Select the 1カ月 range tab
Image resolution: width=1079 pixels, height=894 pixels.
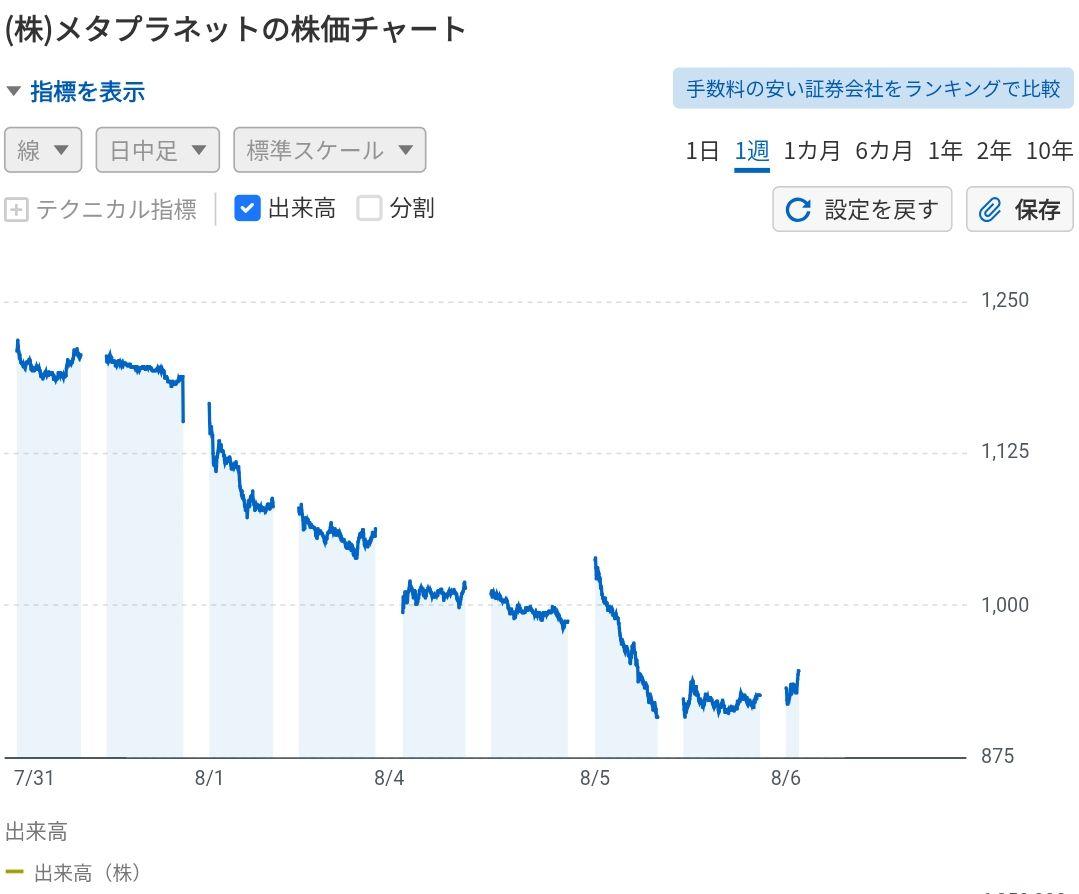(x=812, y=151)
